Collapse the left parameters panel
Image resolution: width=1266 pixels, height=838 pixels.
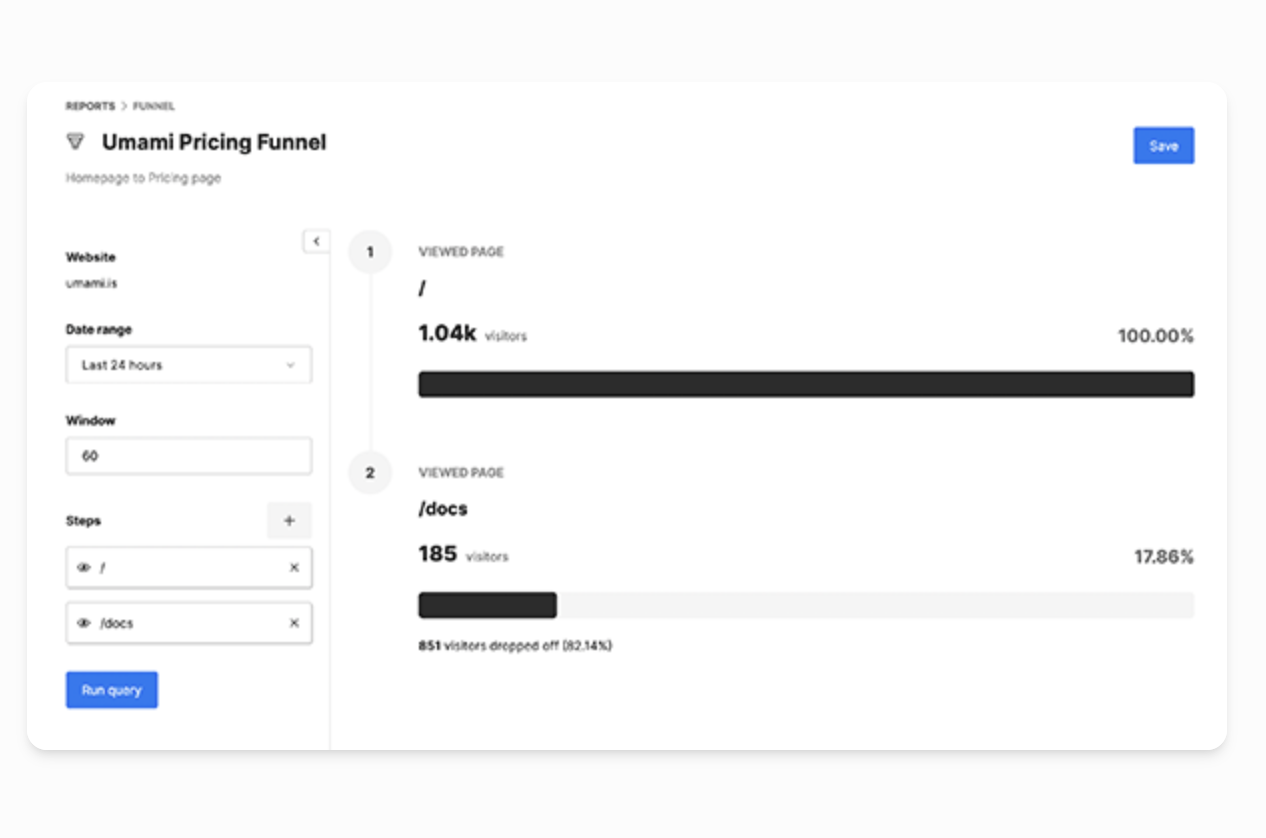pos(316,241)
